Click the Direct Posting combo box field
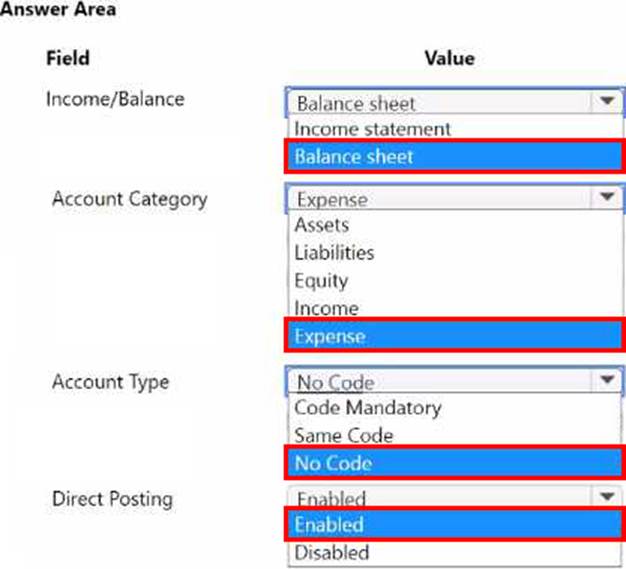This screenshot has width=626, height=569. tap(440, 497)
